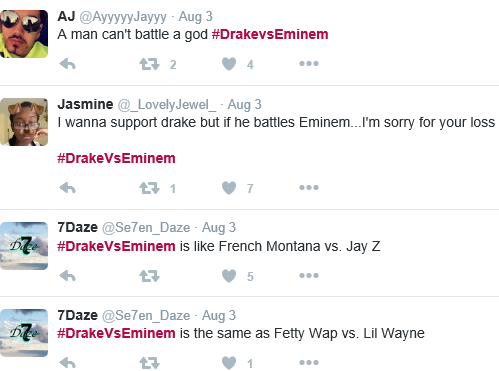Open more options on French Montana tweet
Screen dimensions: 499x371
pos(309,275)
